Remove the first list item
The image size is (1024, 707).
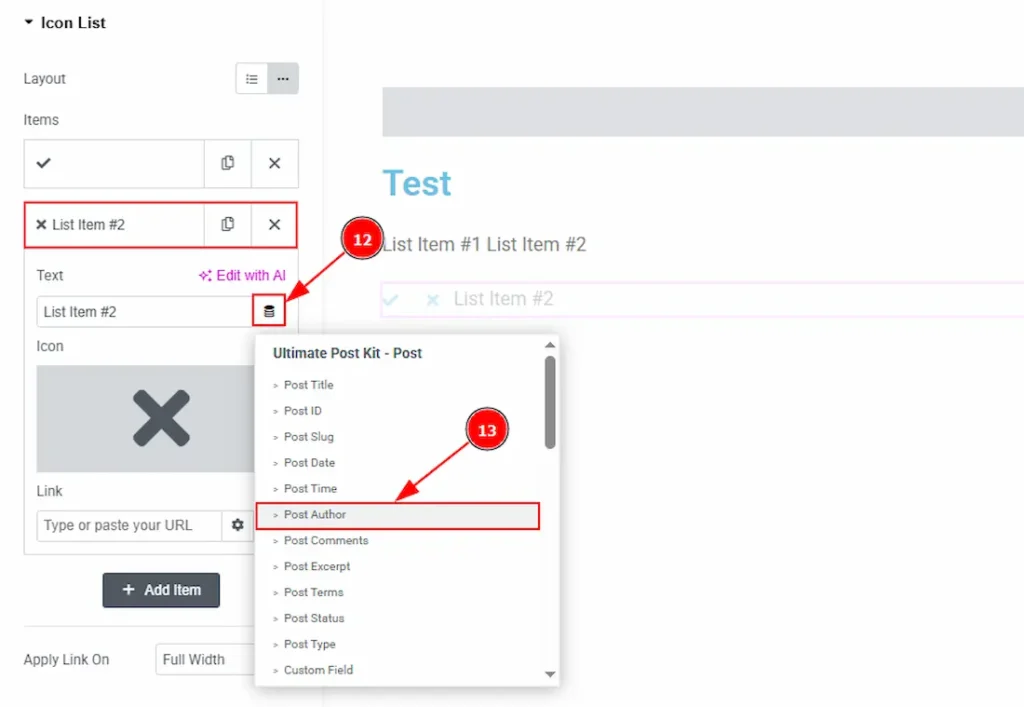pyautogui.click(x=275, y=163)
